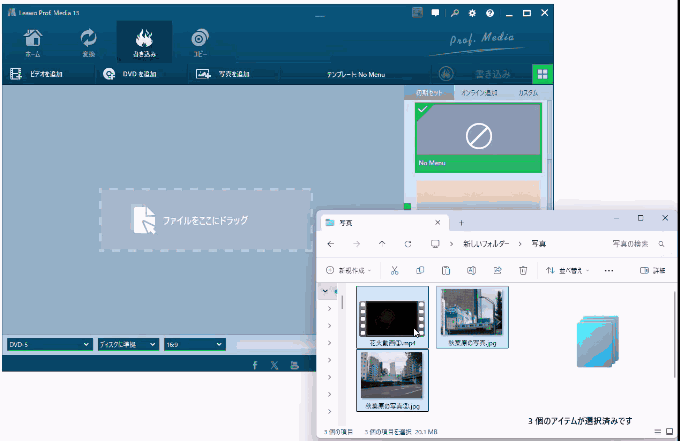
Task: Click the cut scissors icon in Explorer
Action: click(395, 270)
